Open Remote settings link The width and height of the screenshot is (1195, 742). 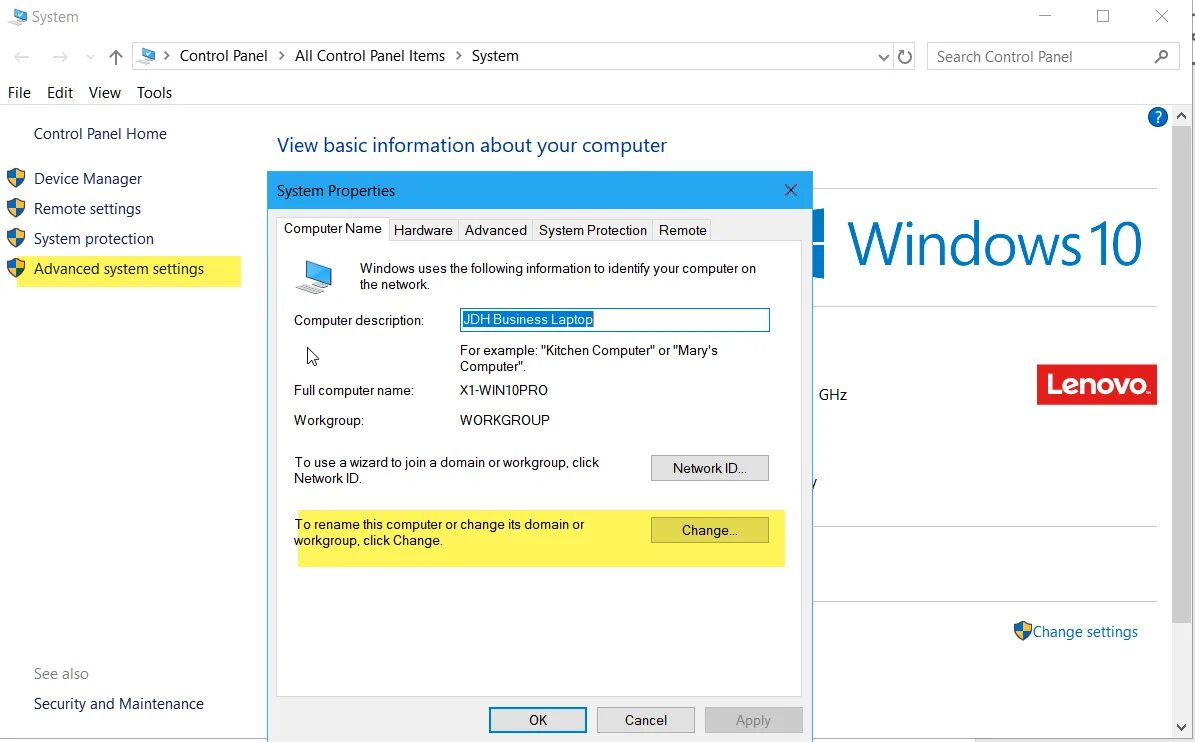87,208
